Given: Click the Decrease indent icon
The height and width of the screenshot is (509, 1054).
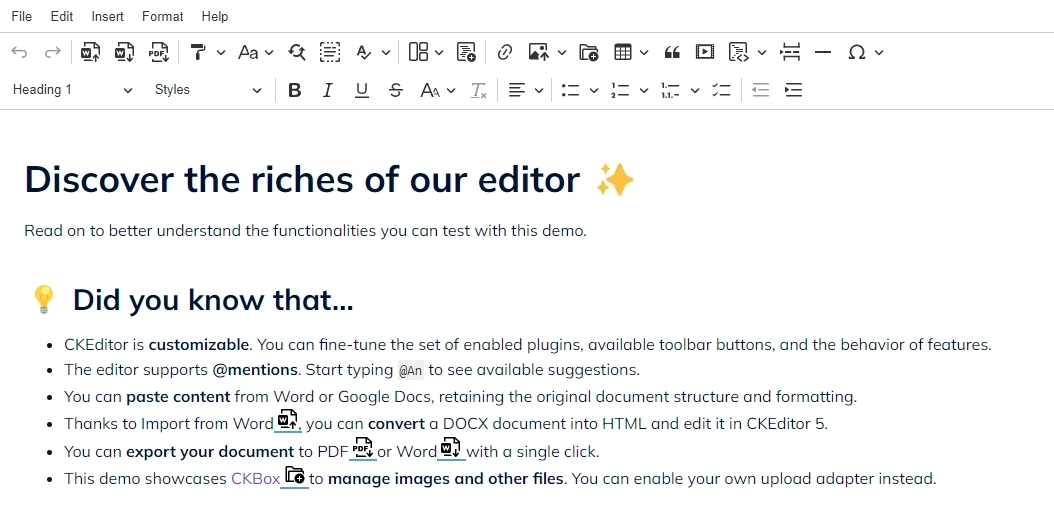Looking at the screenshot, I should 760,90.
